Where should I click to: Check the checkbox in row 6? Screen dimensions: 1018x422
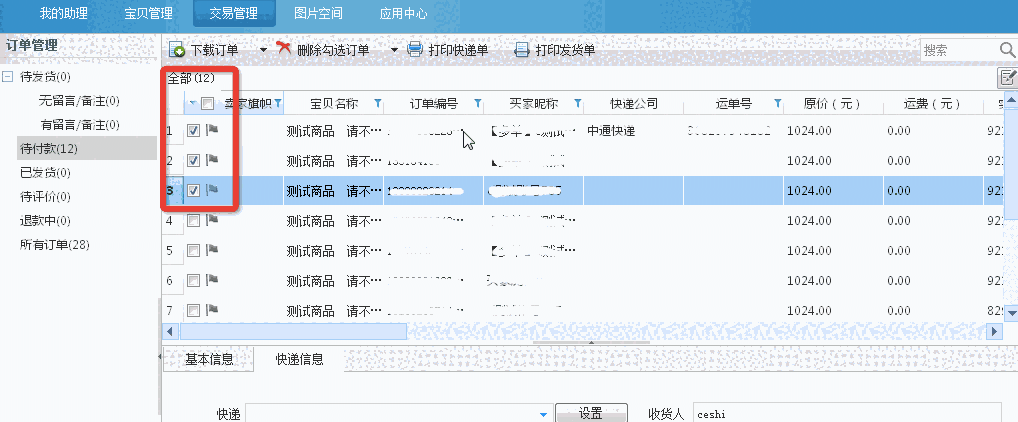[193, 280]
